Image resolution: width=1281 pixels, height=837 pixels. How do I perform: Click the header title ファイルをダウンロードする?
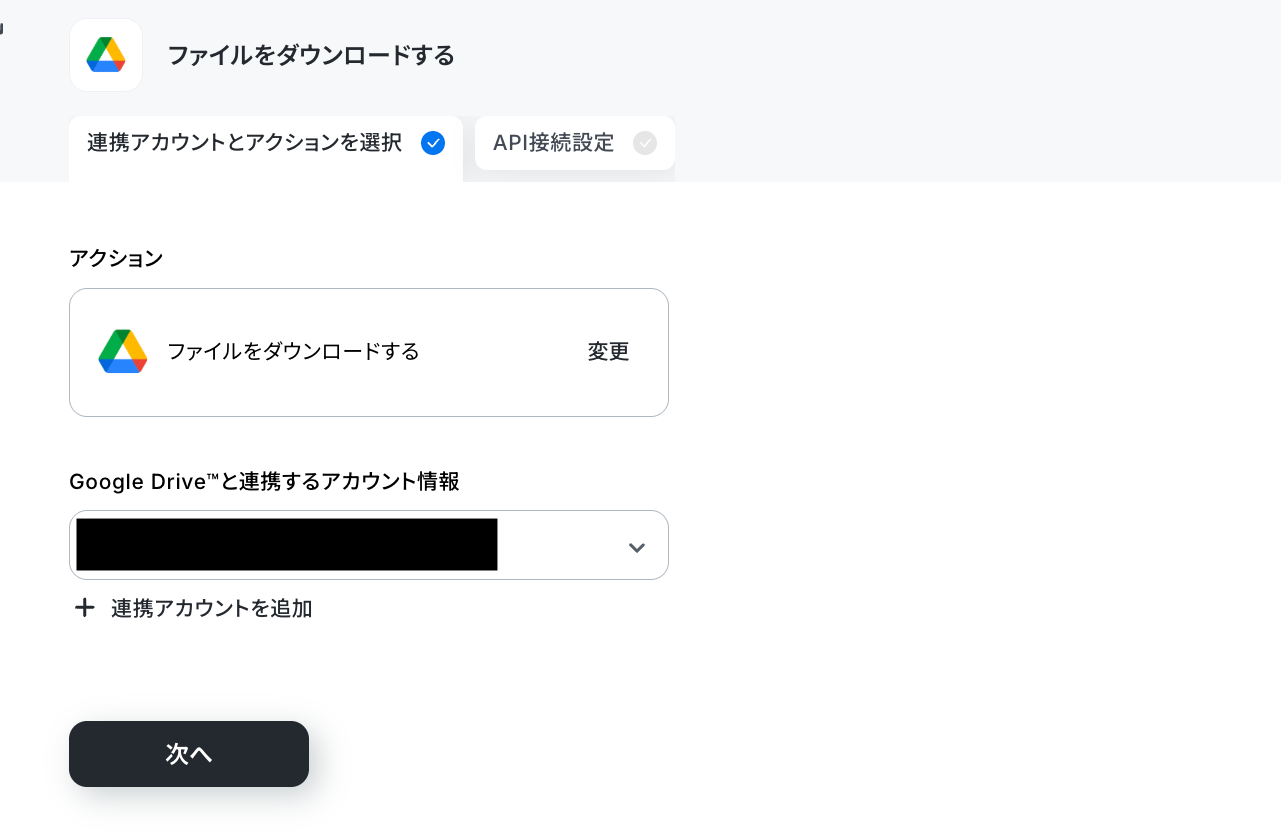pos(311,55)
